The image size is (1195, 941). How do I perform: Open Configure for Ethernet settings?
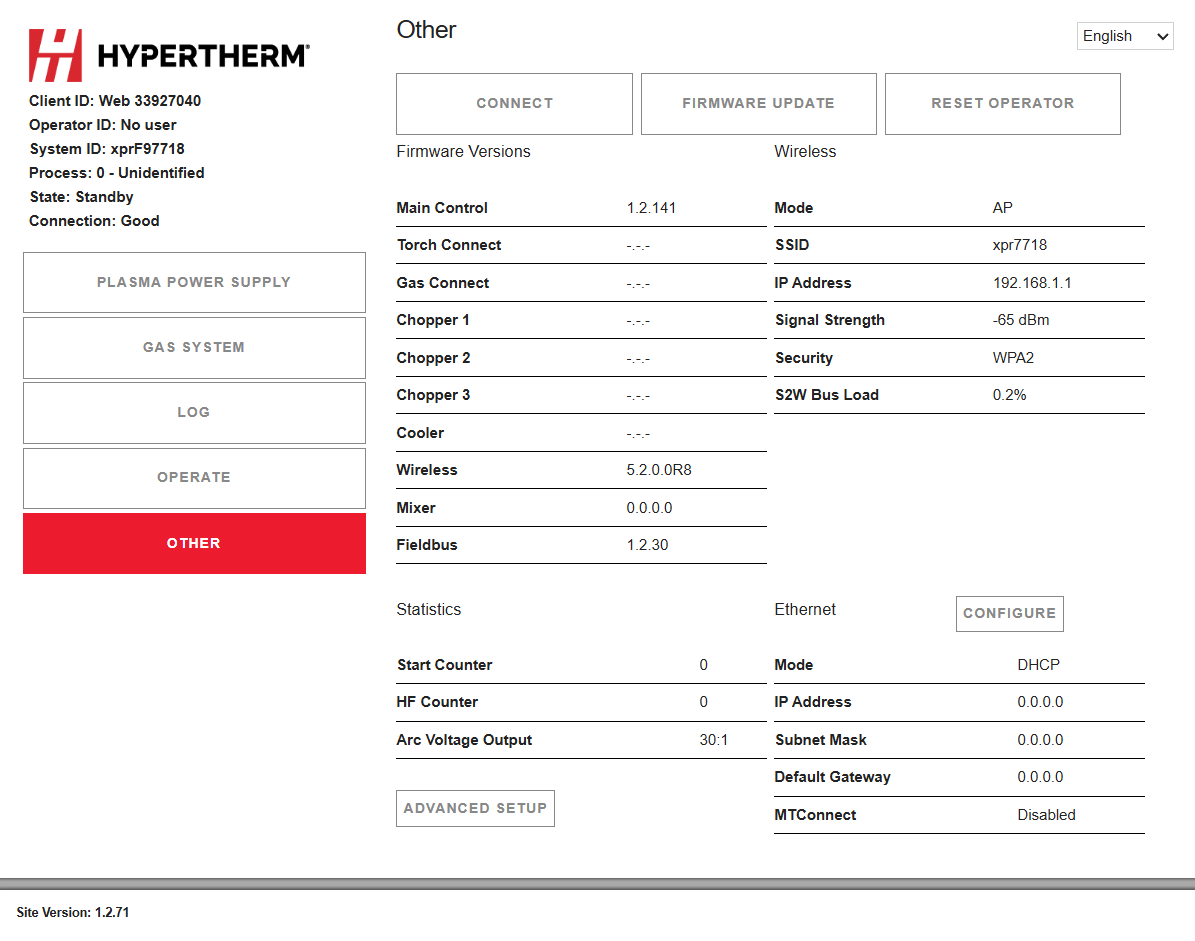point(1009,613)
